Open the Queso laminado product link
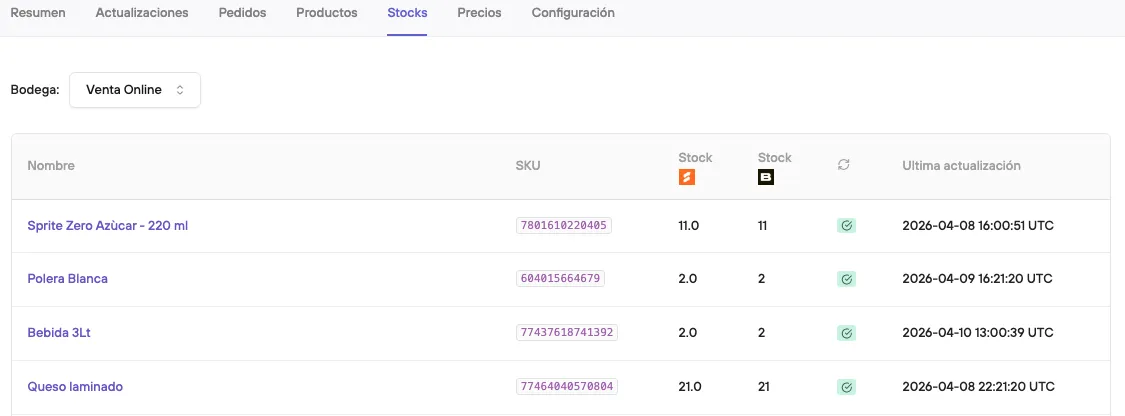Image resolution: width=1125 pixels, height=416 pixels. 75,387
